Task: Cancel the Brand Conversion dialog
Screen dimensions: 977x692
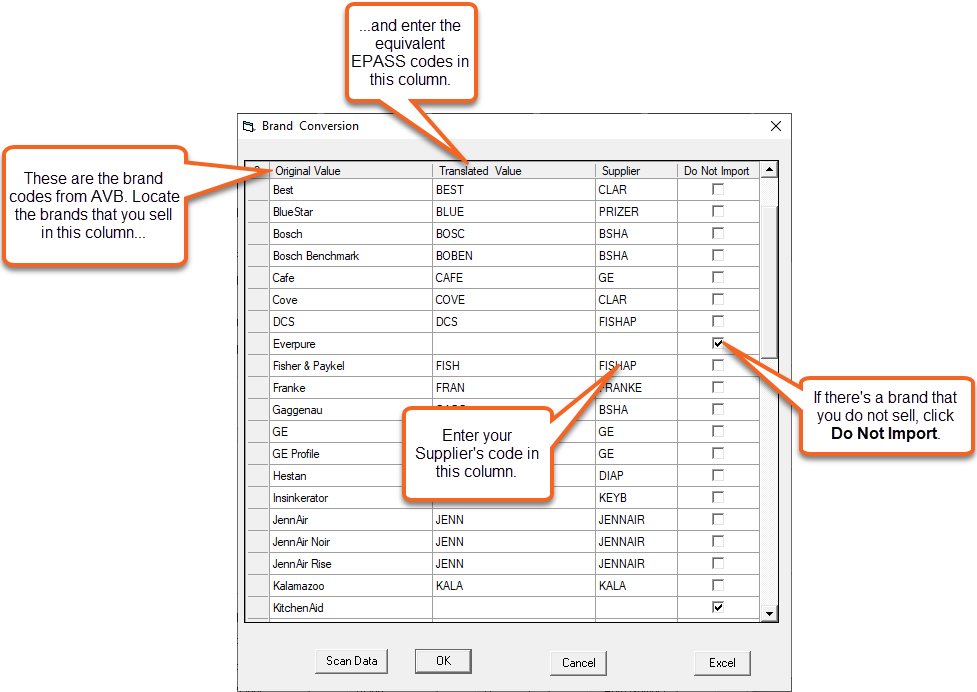Action: (578, 663)
